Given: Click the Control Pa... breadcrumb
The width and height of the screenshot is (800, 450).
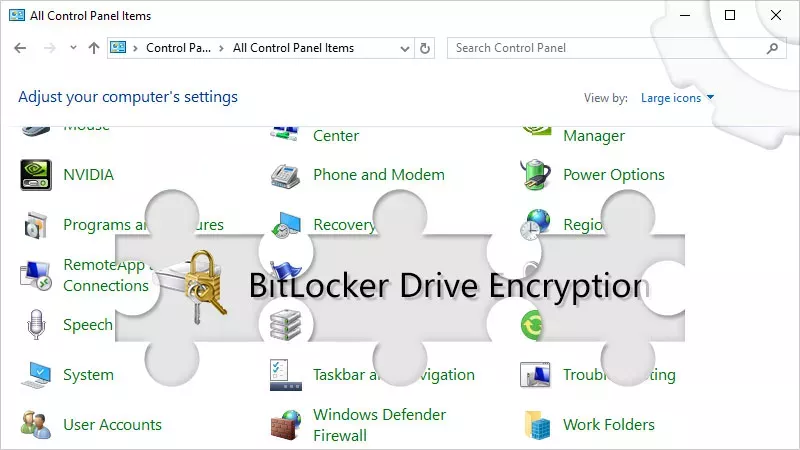Looking at the screenshot, I should (178, 48).
